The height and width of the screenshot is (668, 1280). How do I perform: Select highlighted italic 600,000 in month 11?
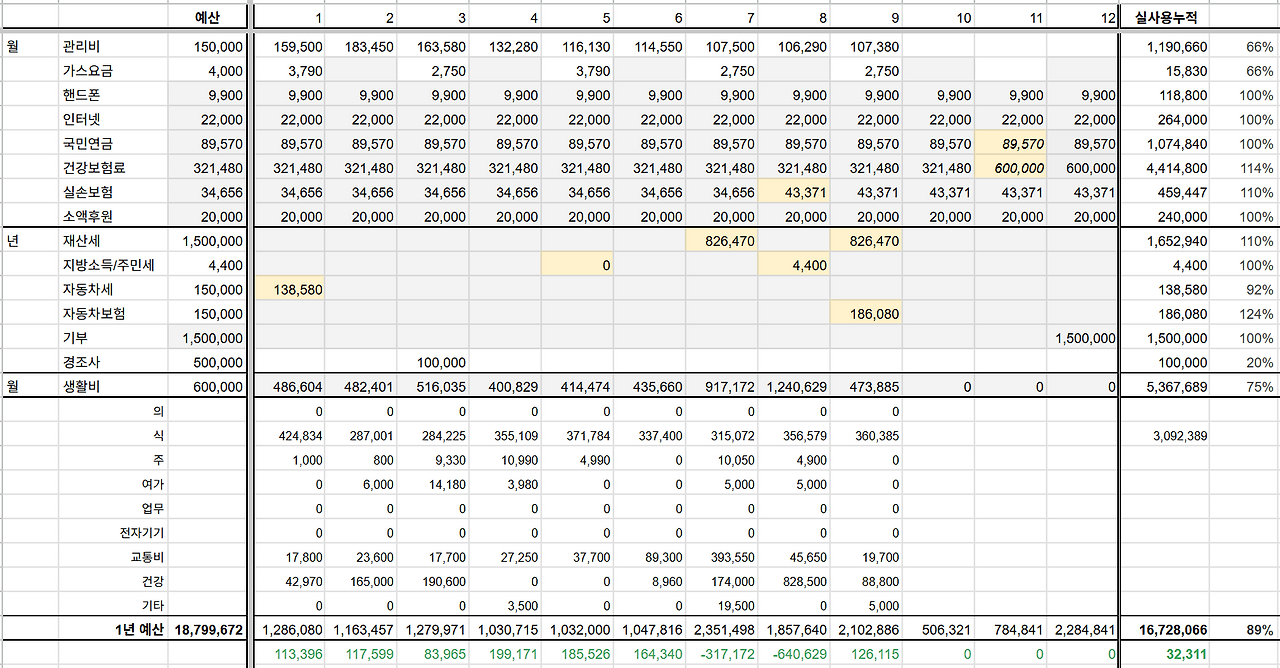pos(1019,168)
